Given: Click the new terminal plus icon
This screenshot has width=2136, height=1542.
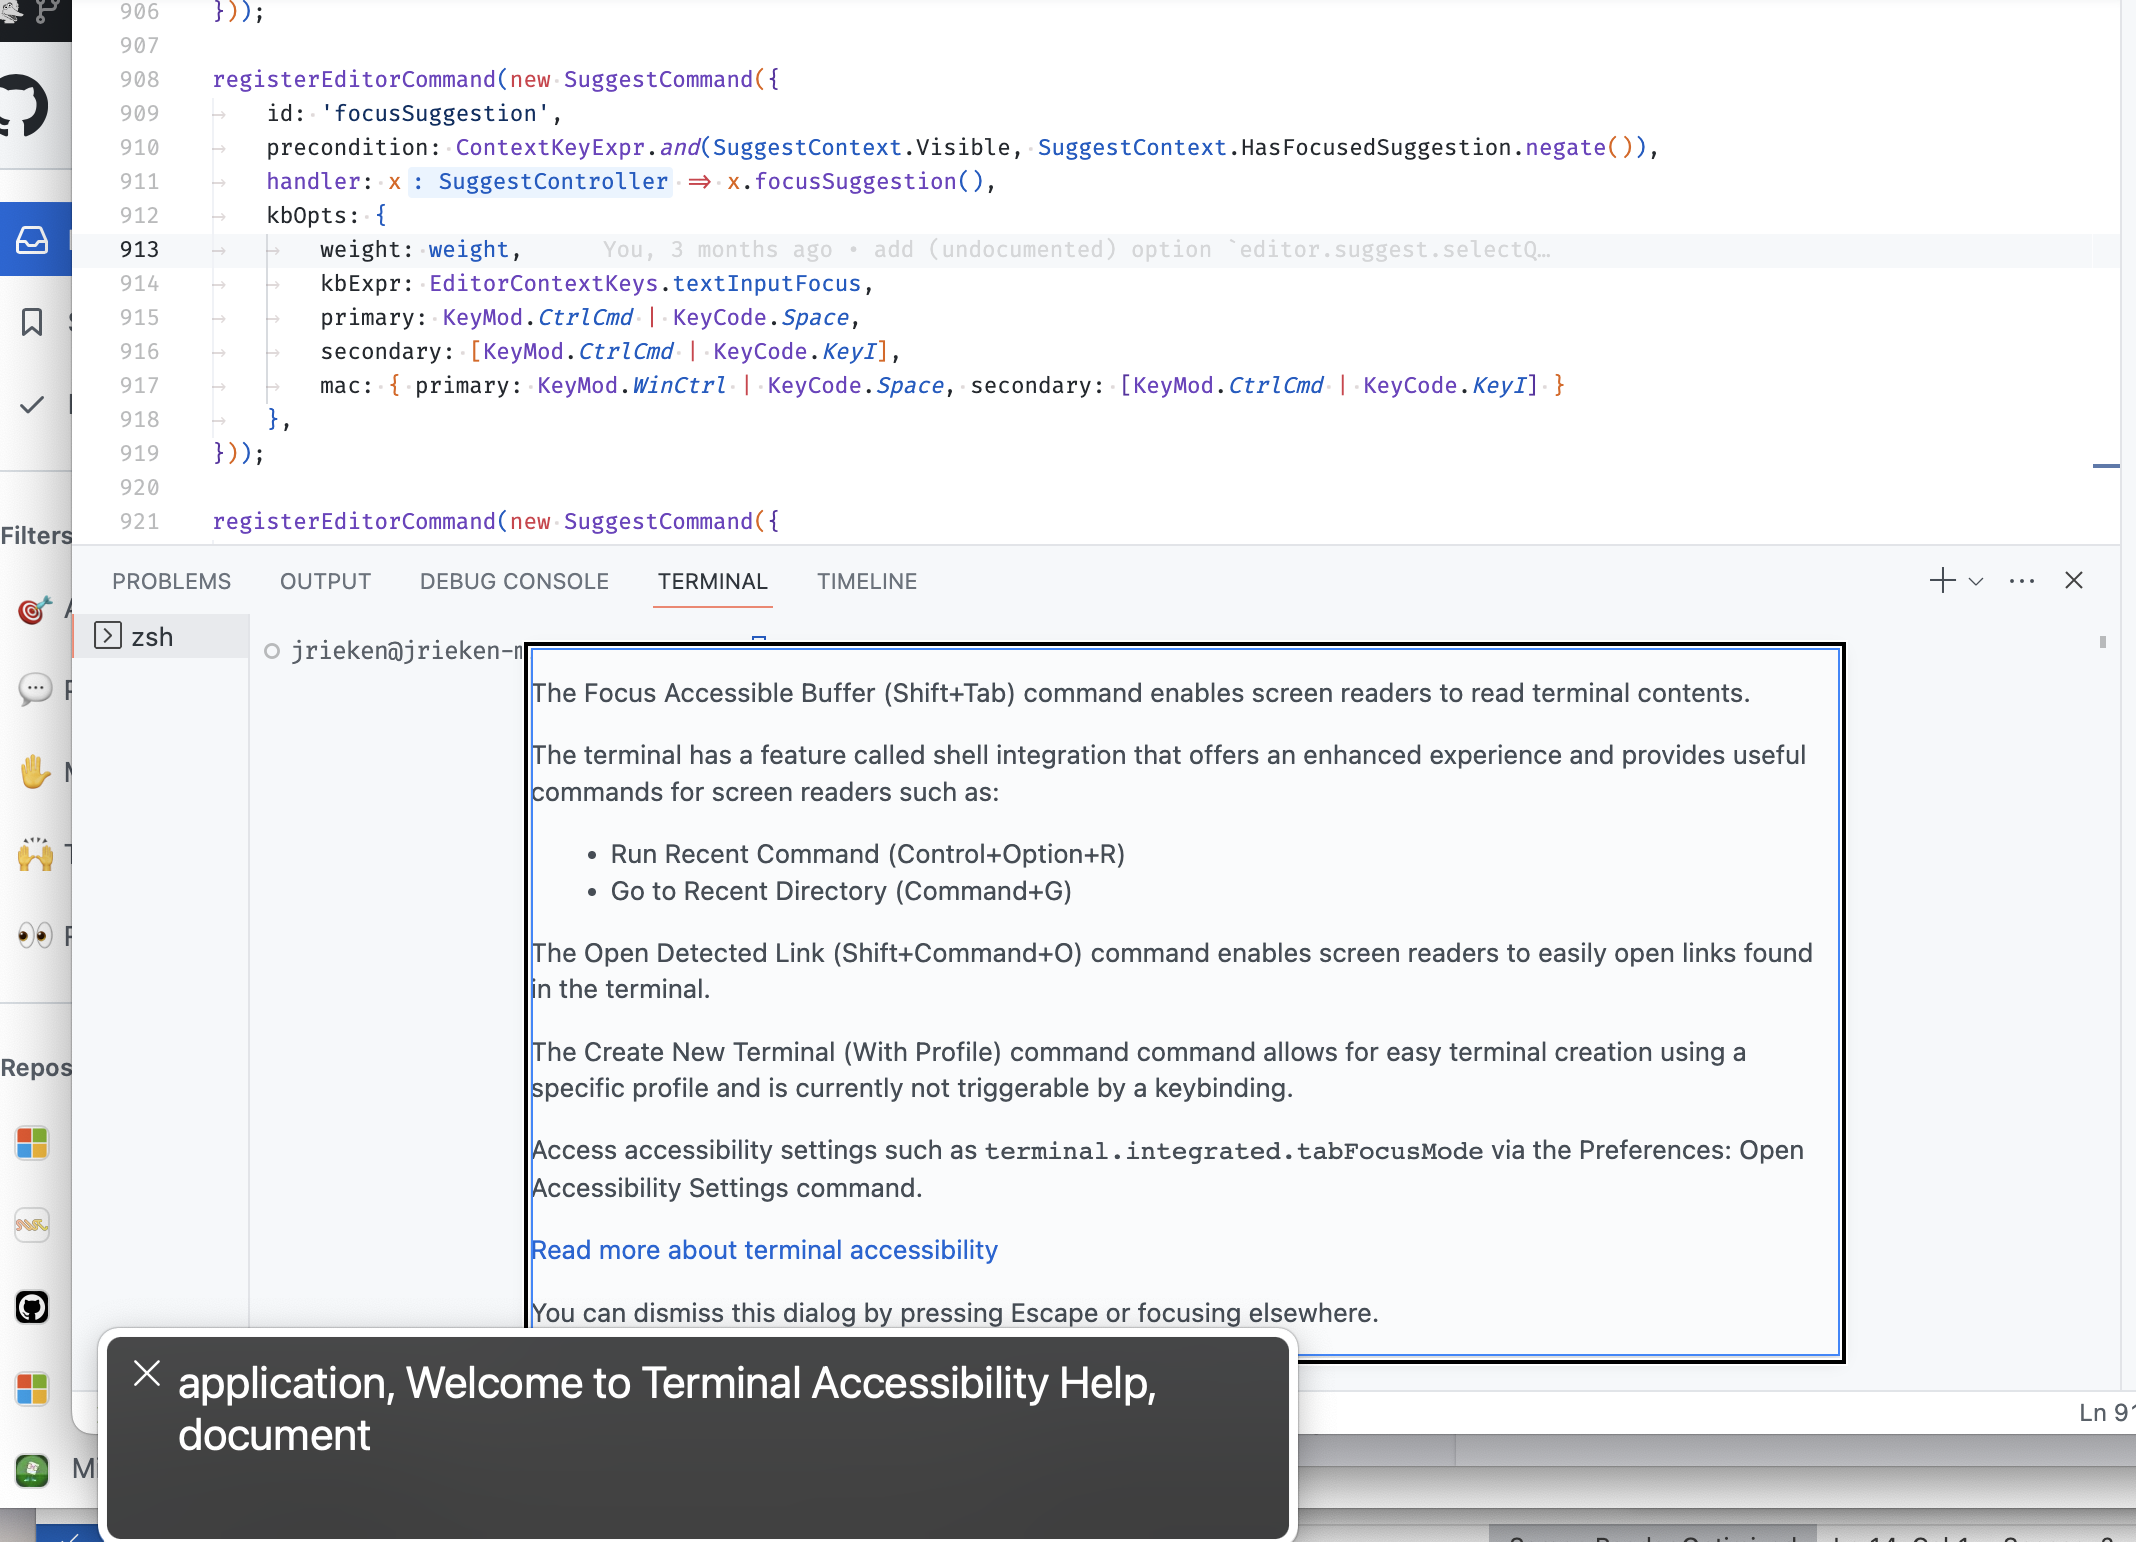Looking at the screenshot, I should tap(1942, 581).
